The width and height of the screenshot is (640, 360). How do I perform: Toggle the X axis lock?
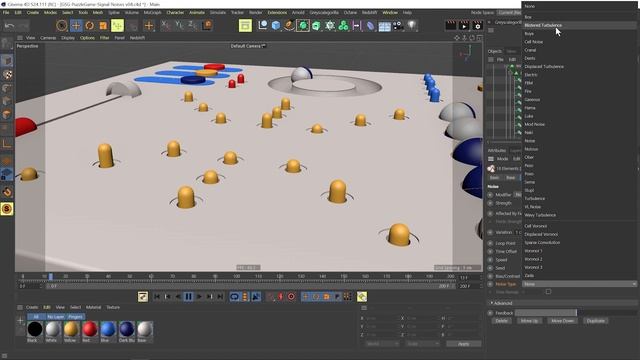click(x=165, y=25)
